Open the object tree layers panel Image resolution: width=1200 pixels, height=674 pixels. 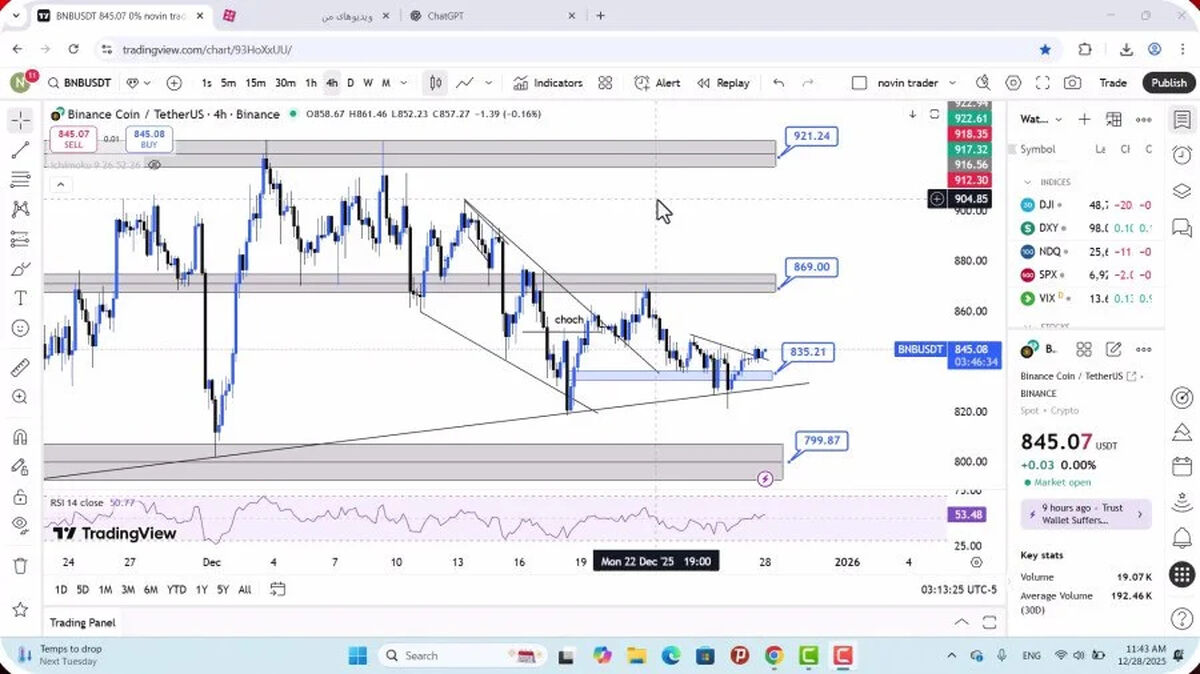tap(1182, 192)
